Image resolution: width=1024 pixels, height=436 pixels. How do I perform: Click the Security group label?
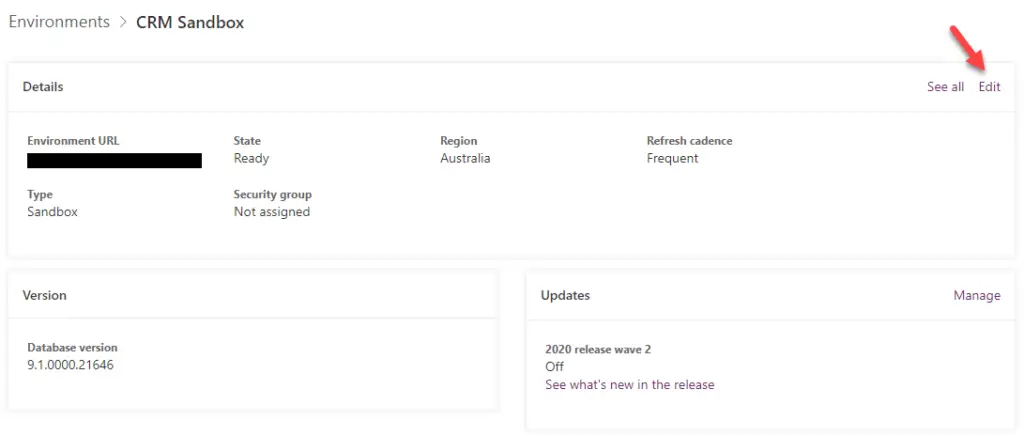[x=272, y=195]
